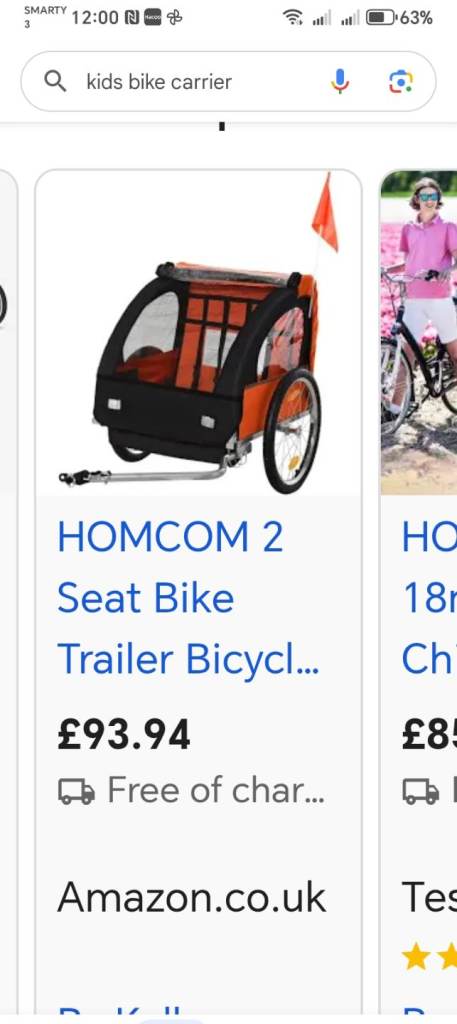Tap the delivery truck icon beside Free of charge
This screenshot has width=457, height=1024.
76,791
